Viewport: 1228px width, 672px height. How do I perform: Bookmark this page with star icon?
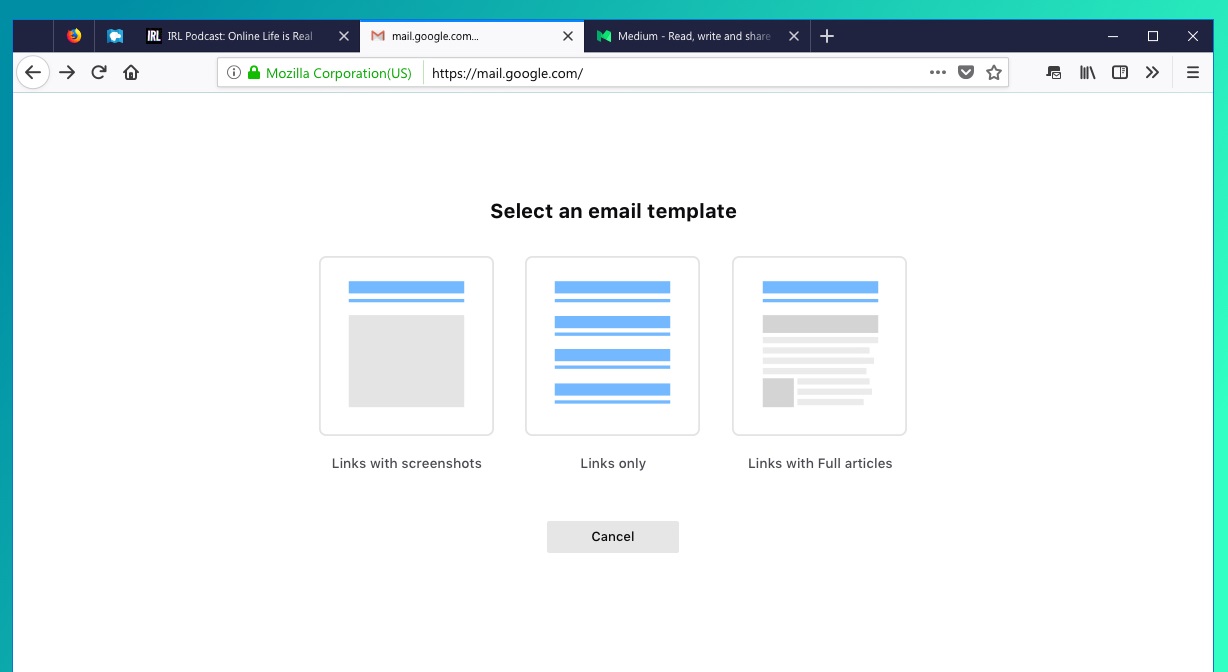click(x=994, y=73)
